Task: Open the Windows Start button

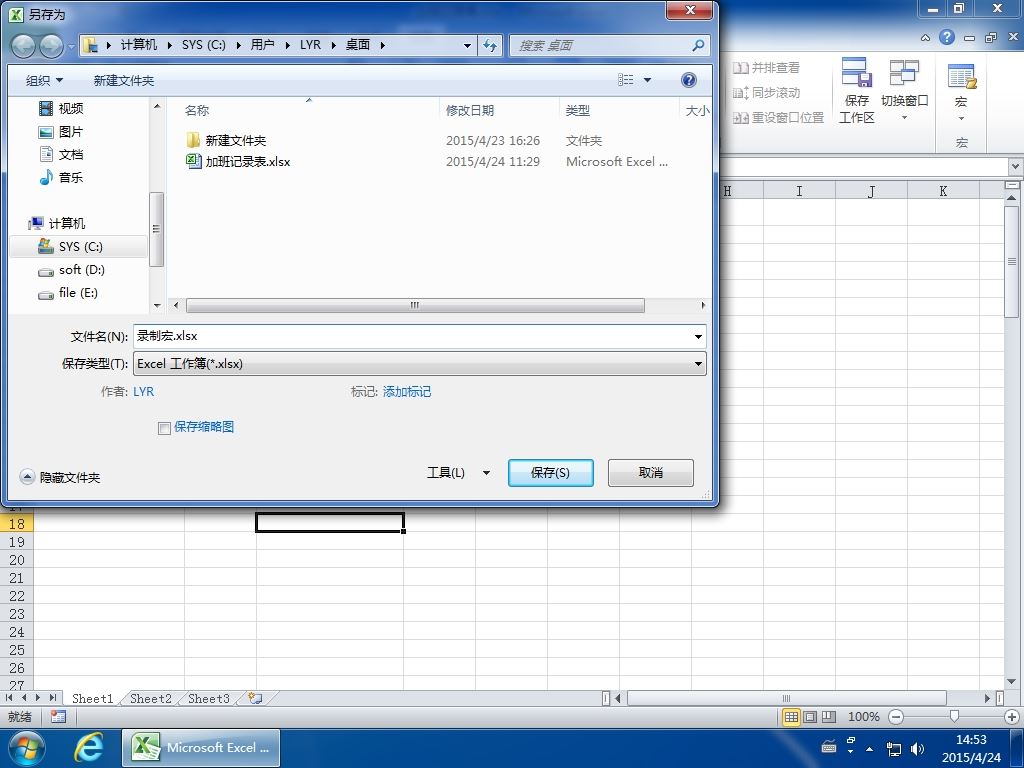Action: tap(26, 748)
